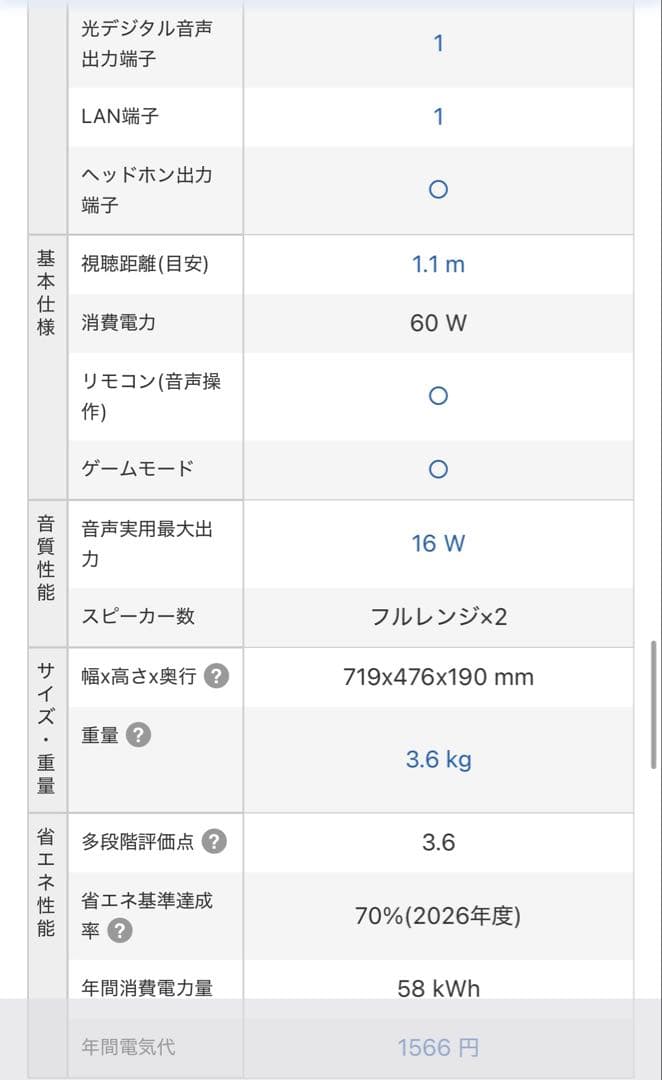Screen dimensions: 662x1080
Task: Open the 1566 円 annual electricity cost link
Action: click(437, 1047)
